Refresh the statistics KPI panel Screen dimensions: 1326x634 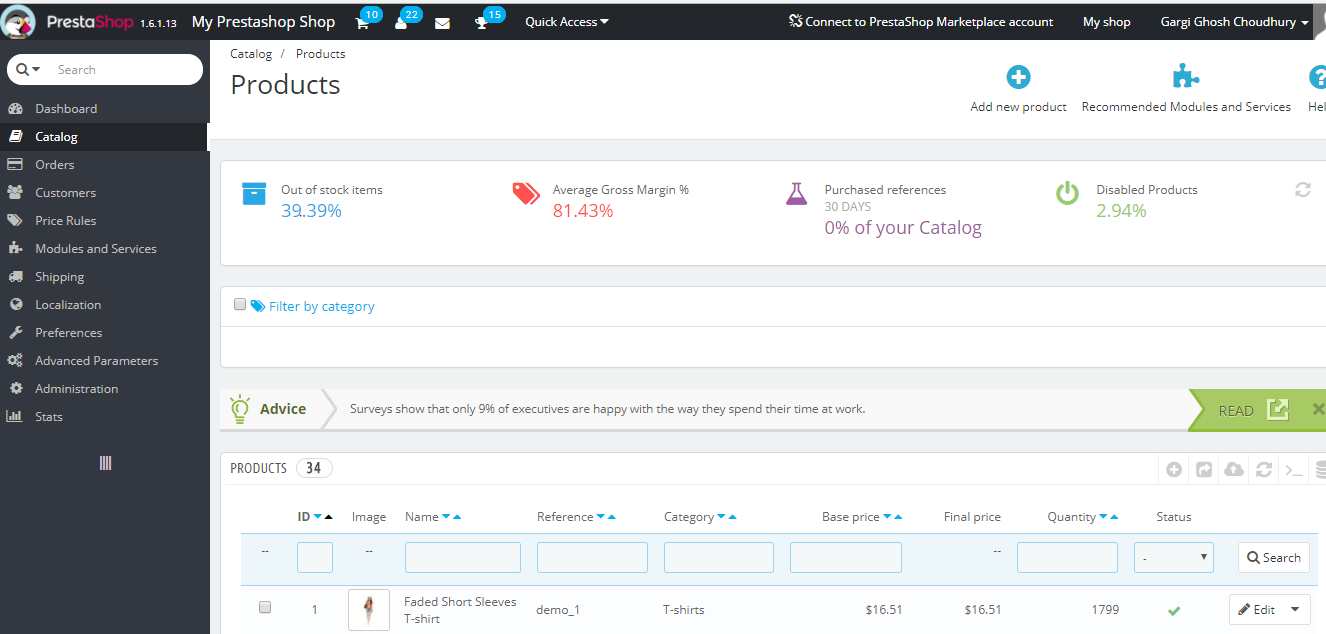coord(1302,189)
